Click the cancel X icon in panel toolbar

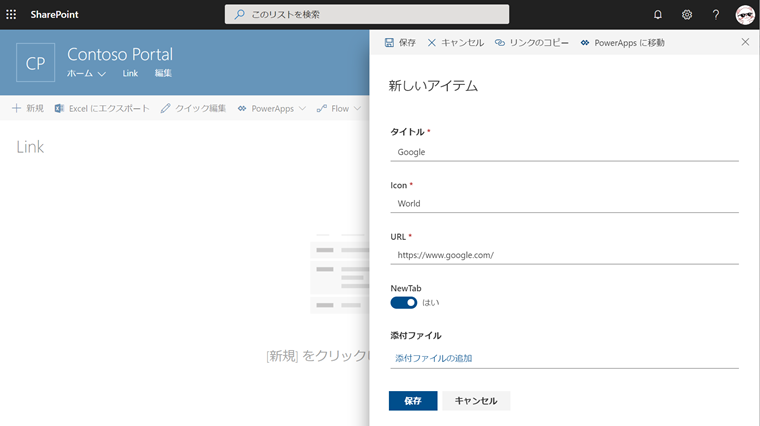coord(431,43)
